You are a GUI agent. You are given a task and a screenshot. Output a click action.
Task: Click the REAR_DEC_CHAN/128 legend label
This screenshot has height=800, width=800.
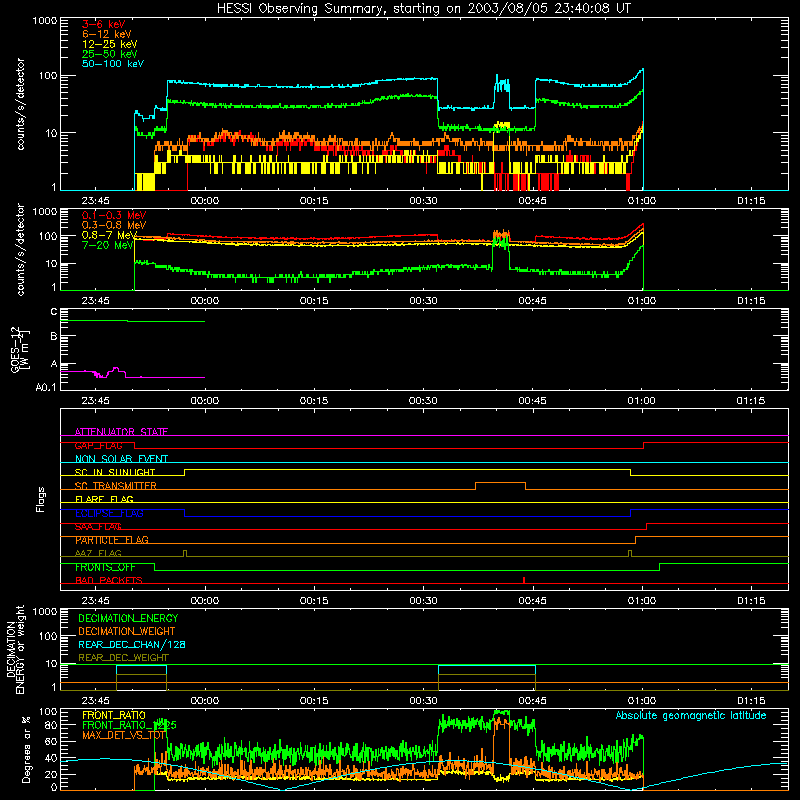[x=132, y=644]
